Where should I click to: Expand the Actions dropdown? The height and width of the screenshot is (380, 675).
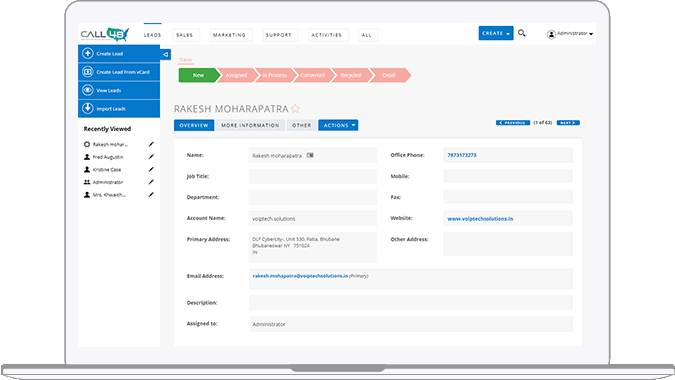(338, 125)
